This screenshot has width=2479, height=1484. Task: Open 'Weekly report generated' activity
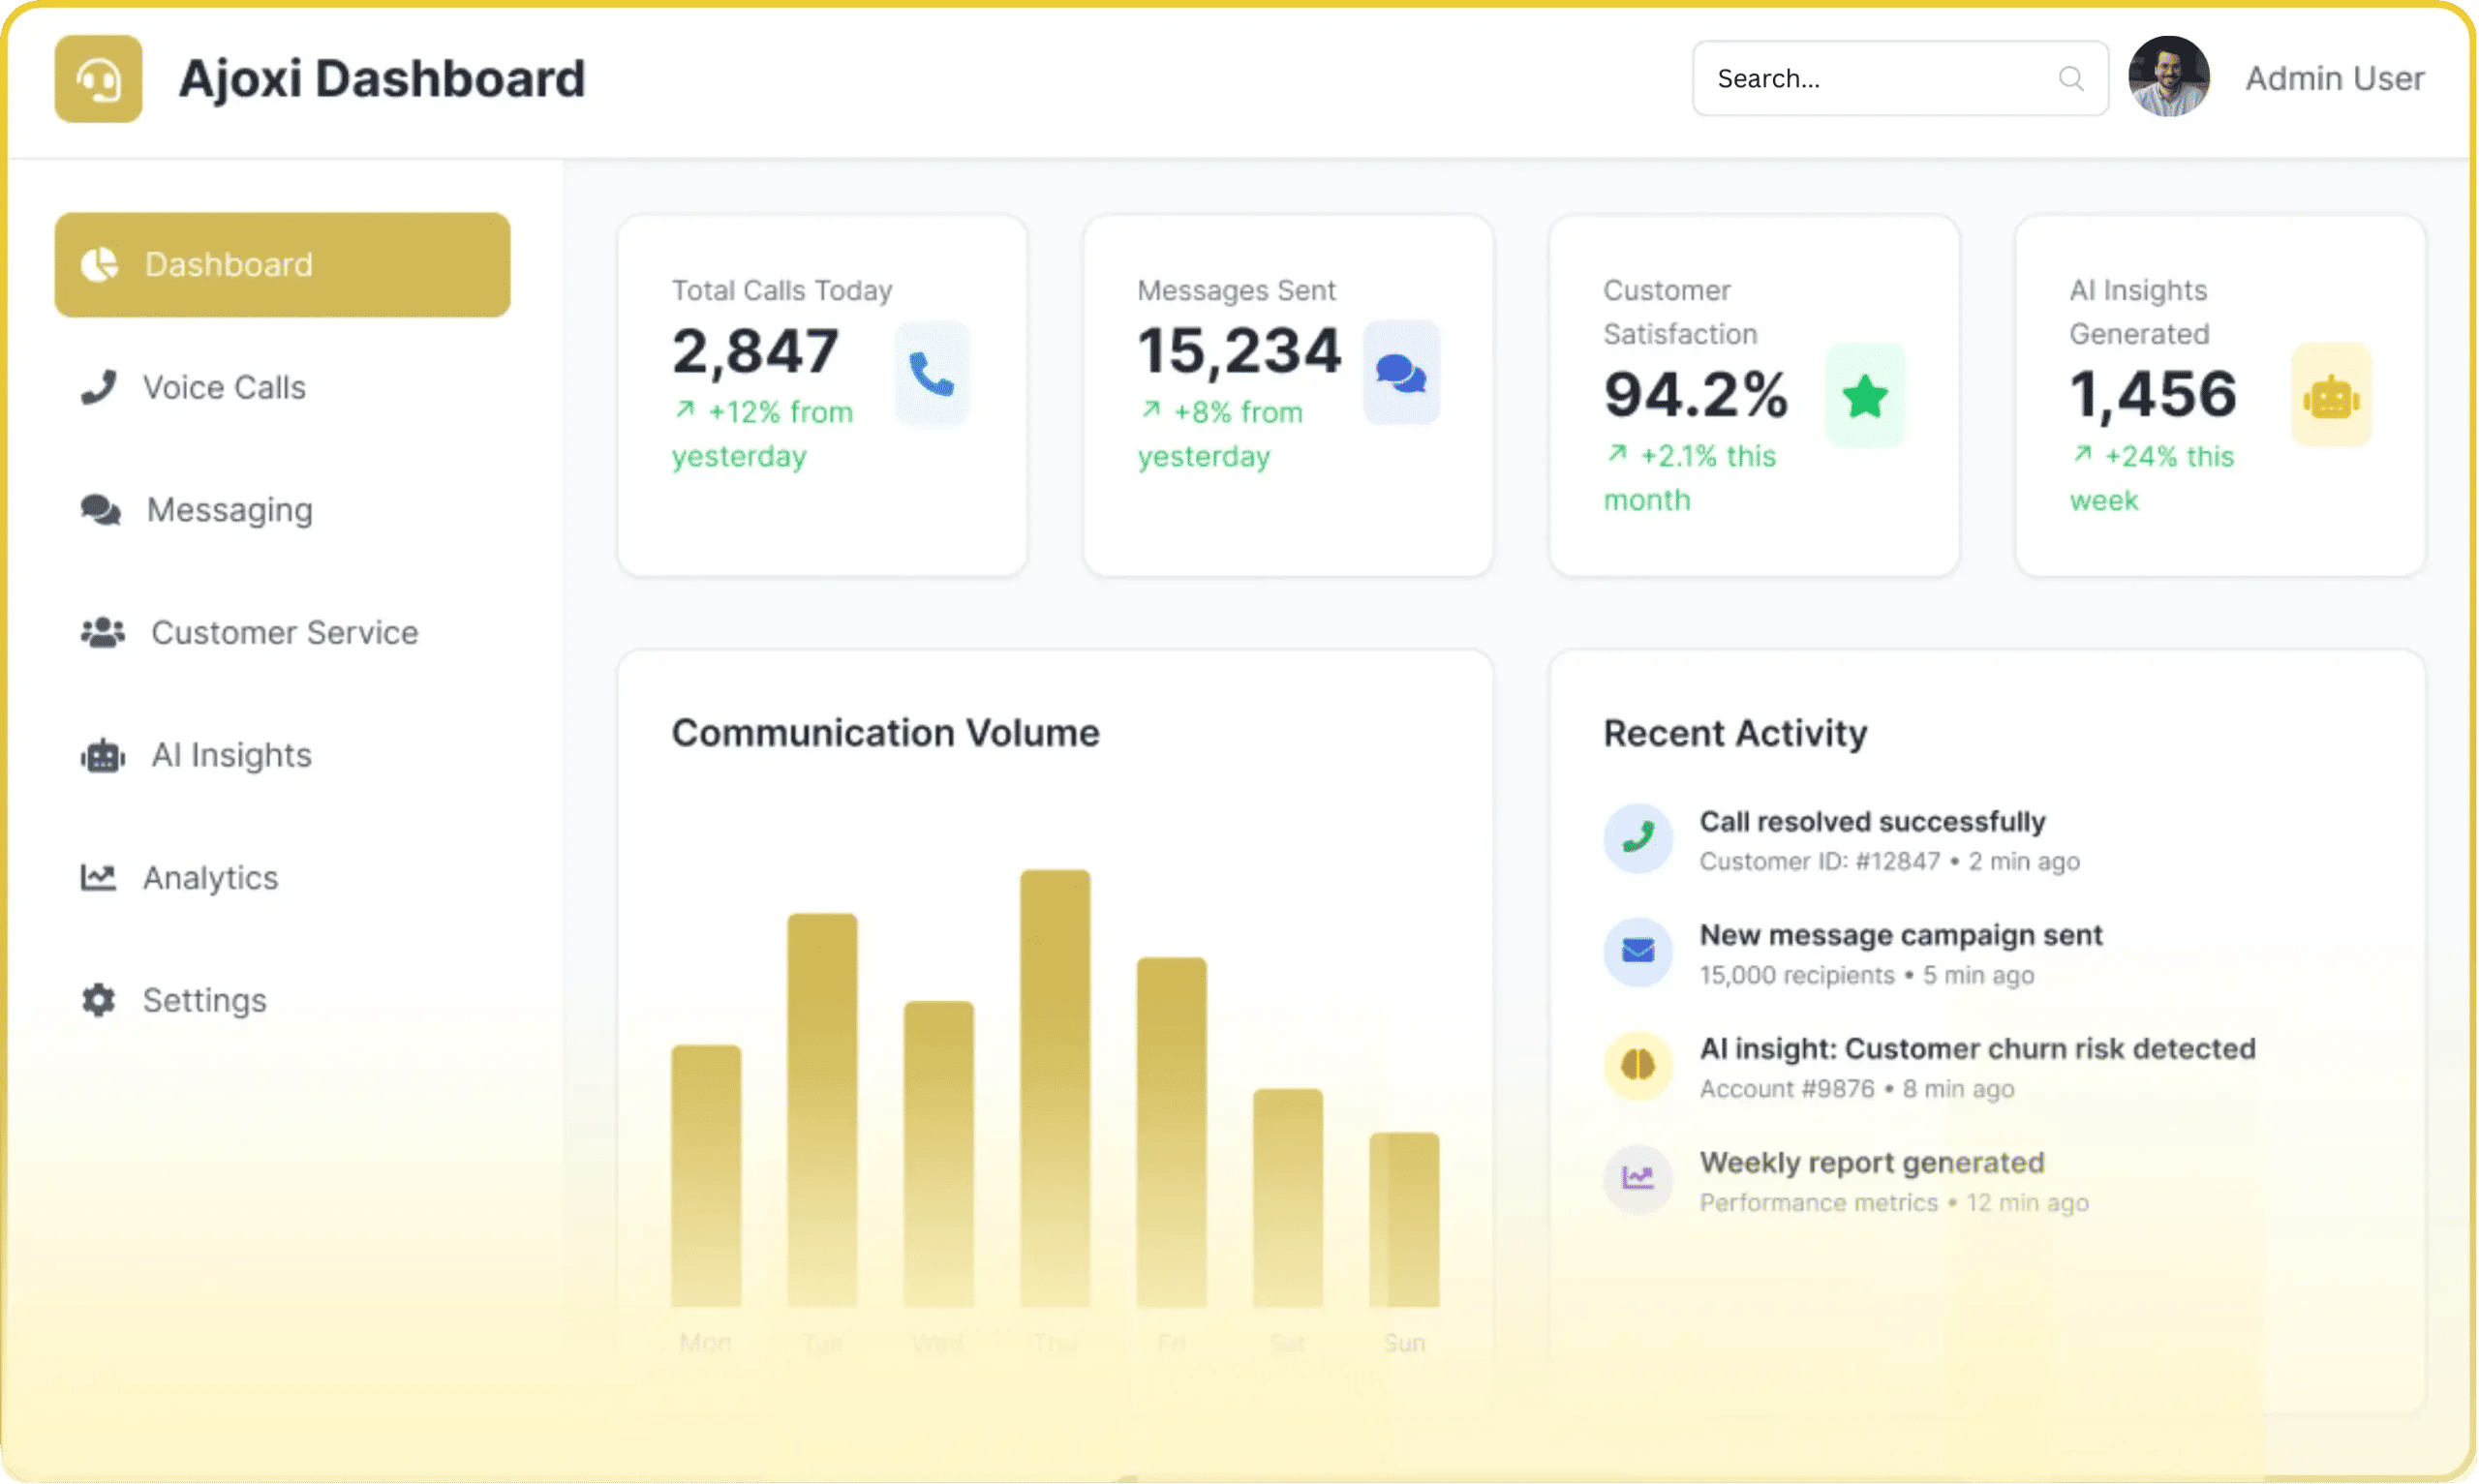point(1872,1164)
